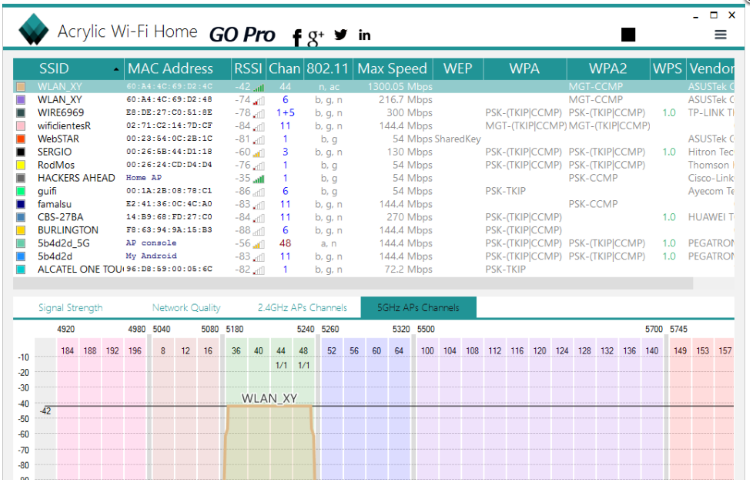The image size is (750, 480).
Task: Select the wificlientesR network name
Action: click(x=64, y=126)
